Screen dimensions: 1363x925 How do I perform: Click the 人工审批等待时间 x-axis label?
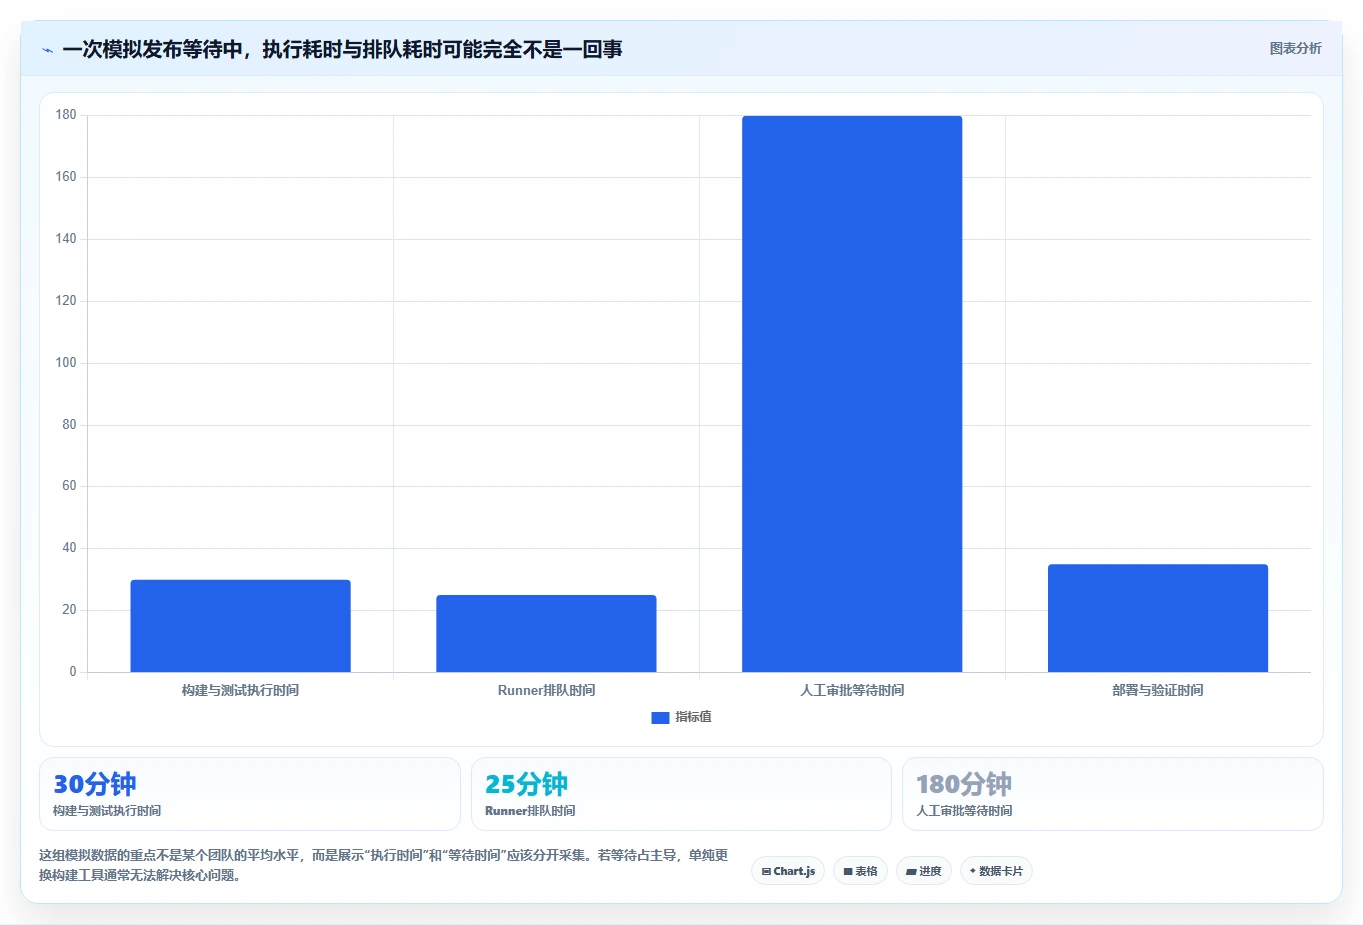tap(852, 690)
